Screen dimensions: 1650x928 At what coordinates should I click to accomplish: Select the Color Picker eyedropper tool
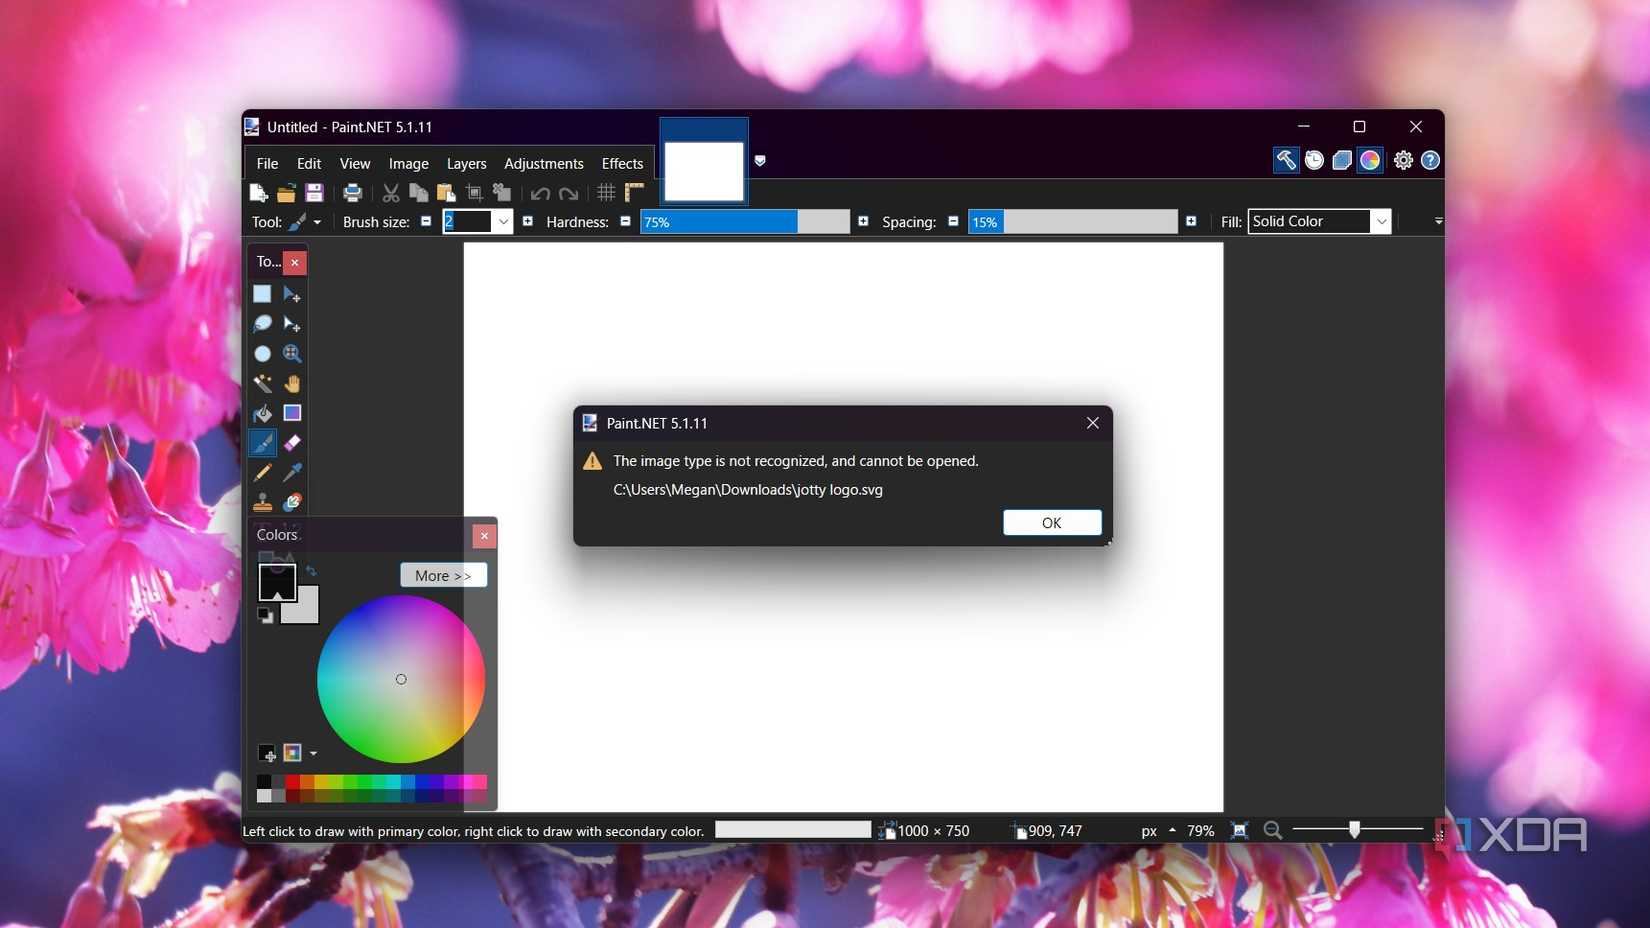click(292, 473)
